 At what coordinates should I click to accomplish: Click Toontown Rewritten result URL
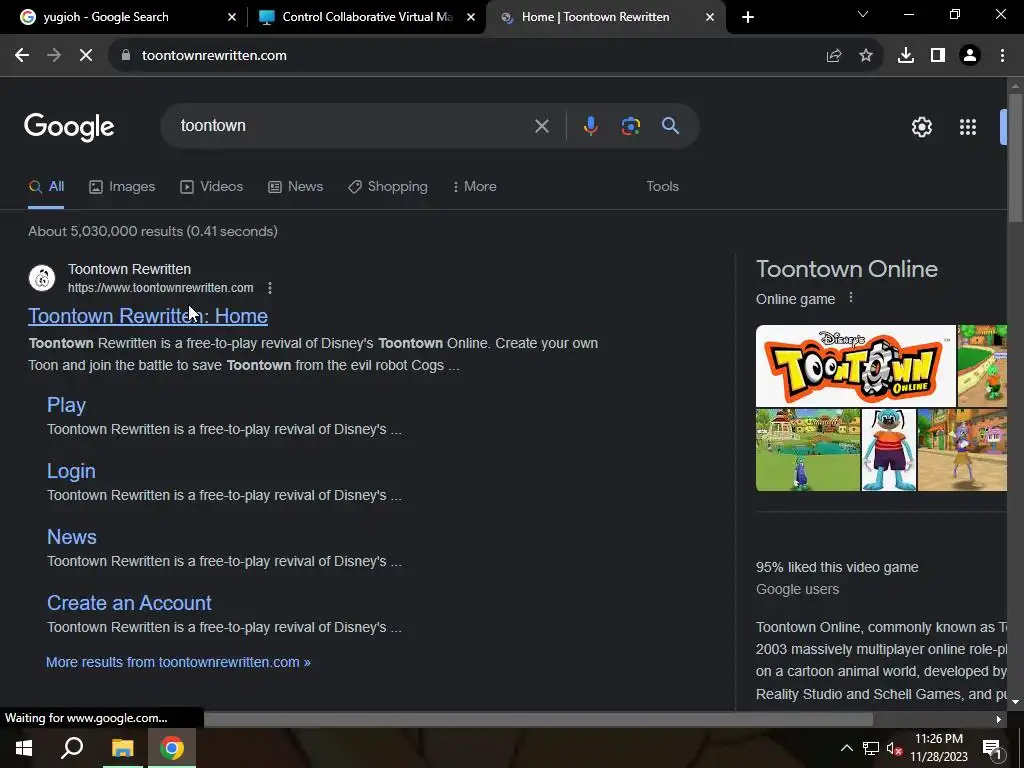tap(161, 288)
